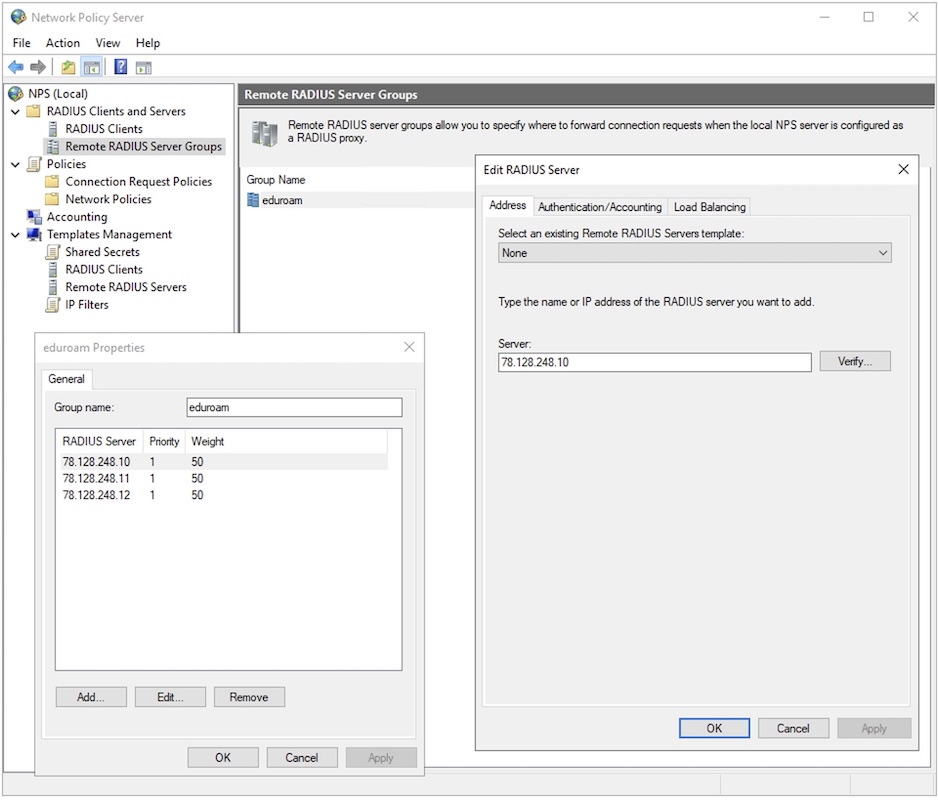This screenshot has height=800, width=938.
Task: Click the Remote RADIUS Servers template icon
Action: pos(53,287)
